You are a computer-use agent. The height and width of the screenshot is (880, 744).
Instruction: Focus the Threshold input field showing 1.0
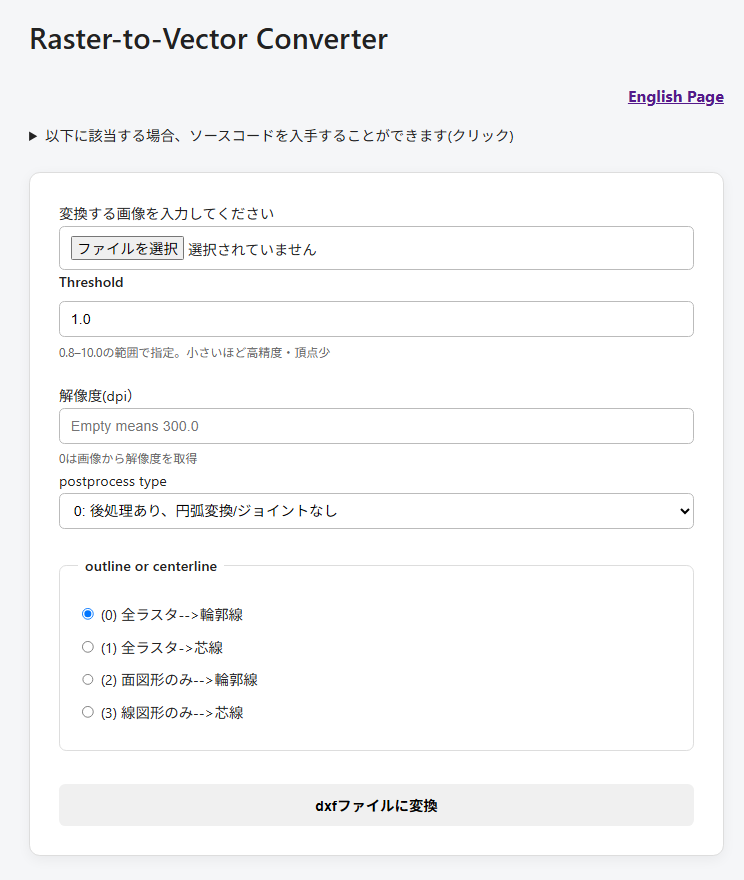pos(376,319)
